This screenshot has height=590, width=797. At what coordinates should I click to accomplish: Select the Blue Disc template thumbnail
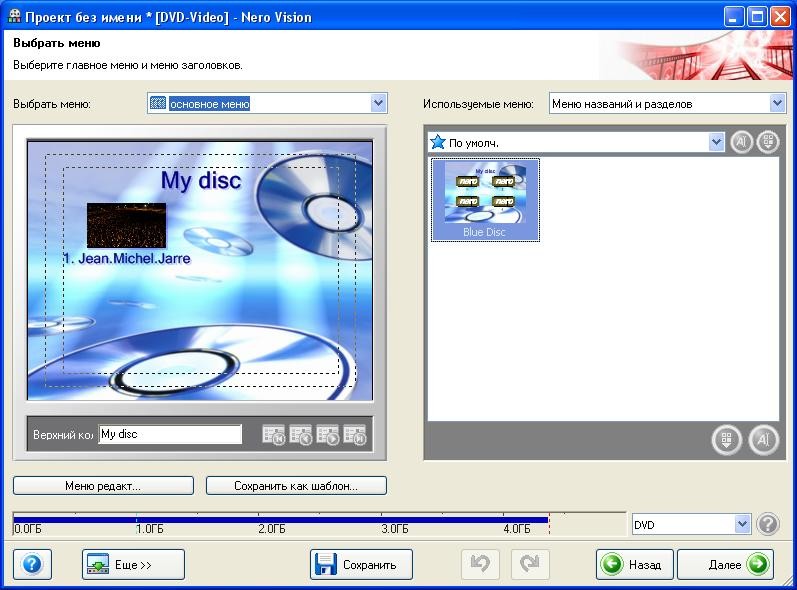[485, 199]
